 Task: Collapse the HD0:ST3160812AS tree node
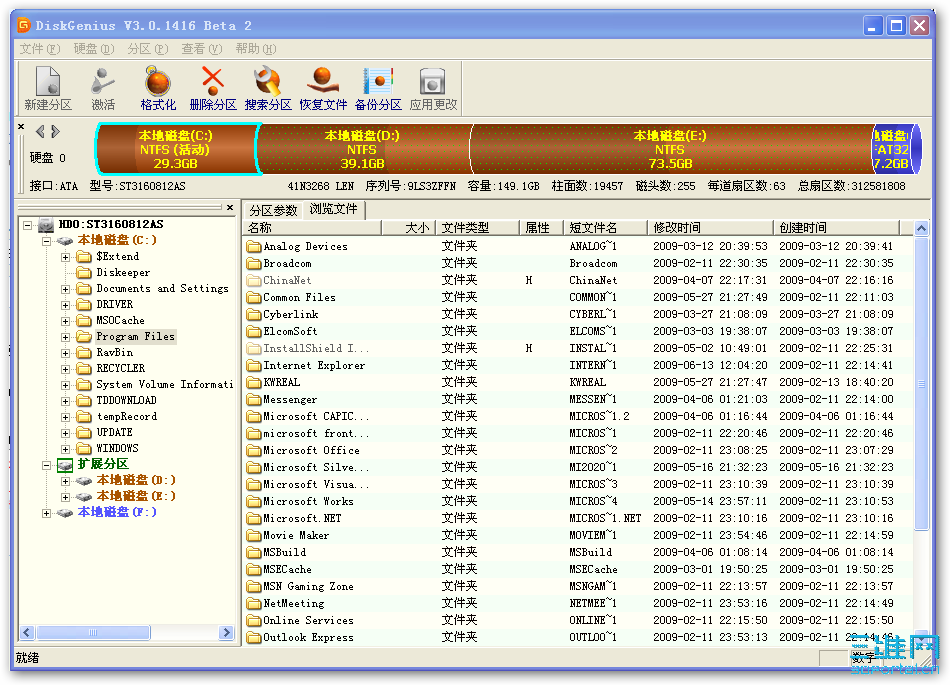click(27, 225)
